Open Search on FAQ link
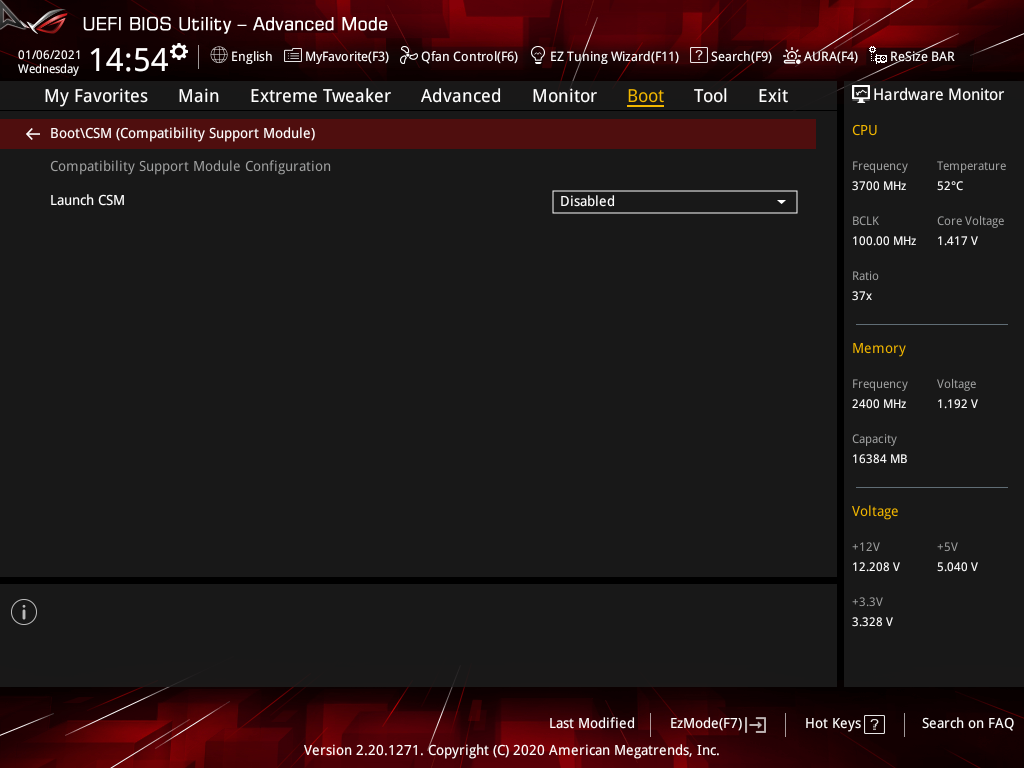1024x768 pixels. (x=967, y=724)
